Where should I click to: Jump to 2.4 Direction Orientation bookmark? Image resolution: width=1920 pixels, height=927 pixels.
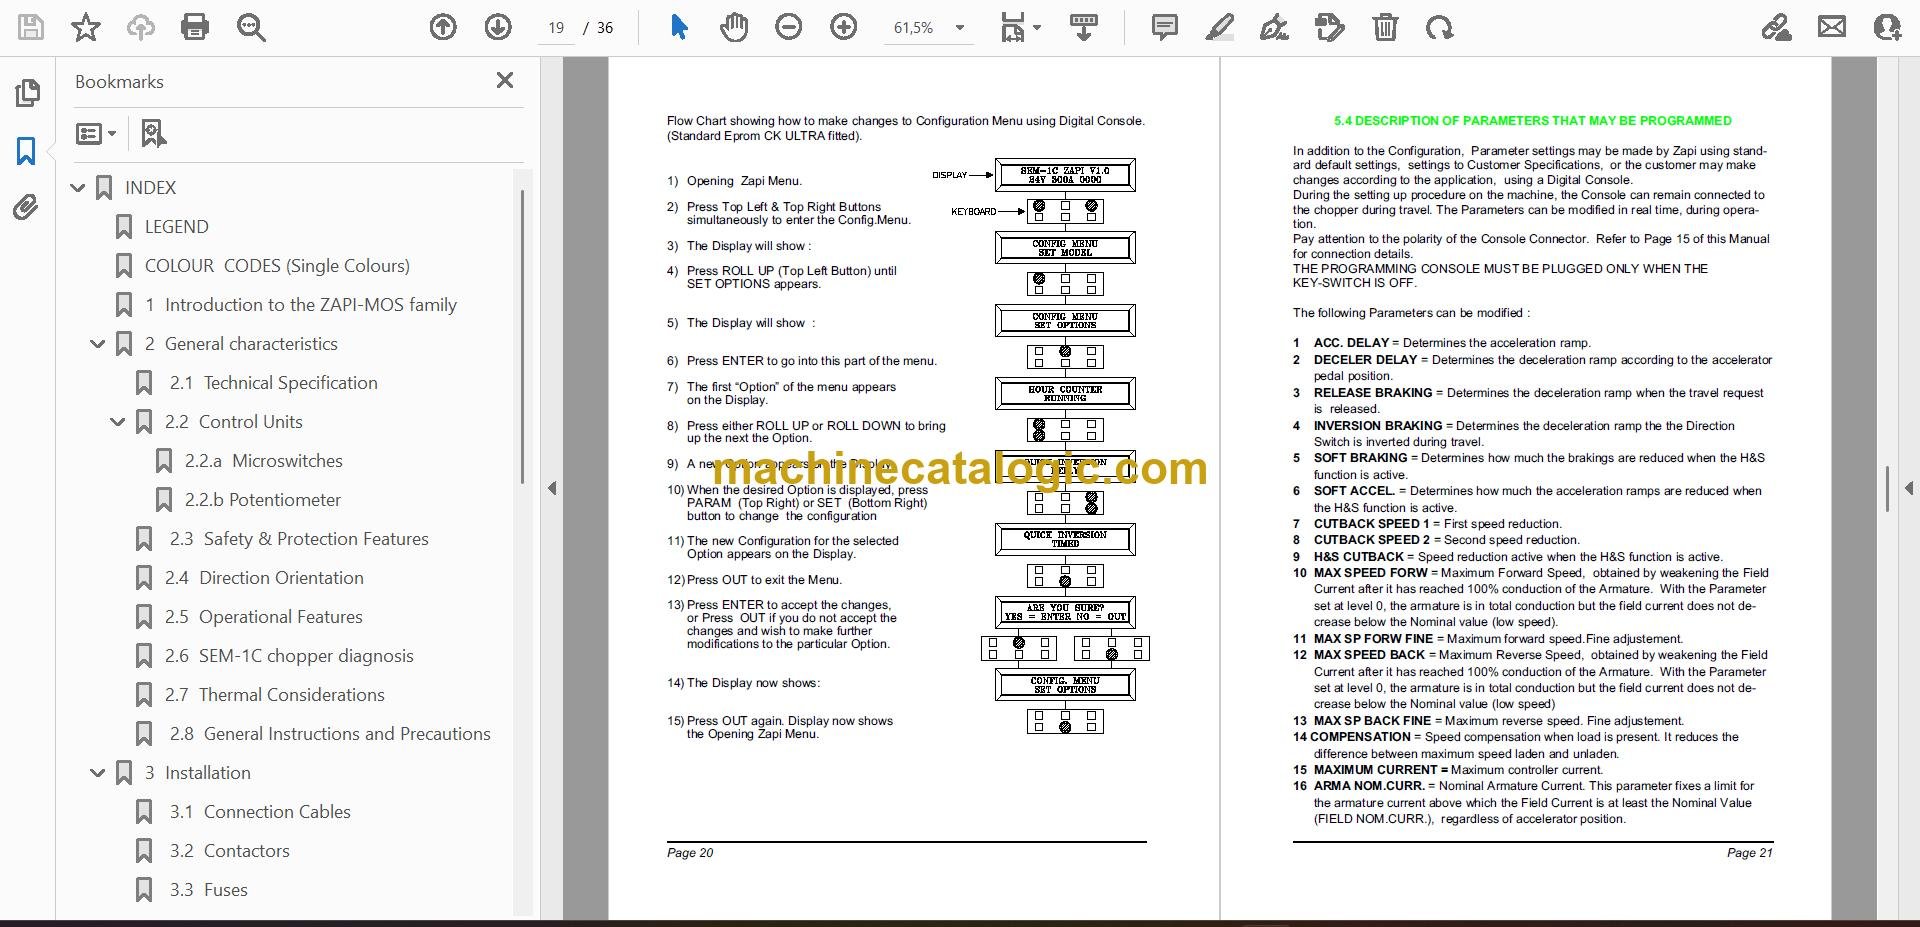(264, 578)
